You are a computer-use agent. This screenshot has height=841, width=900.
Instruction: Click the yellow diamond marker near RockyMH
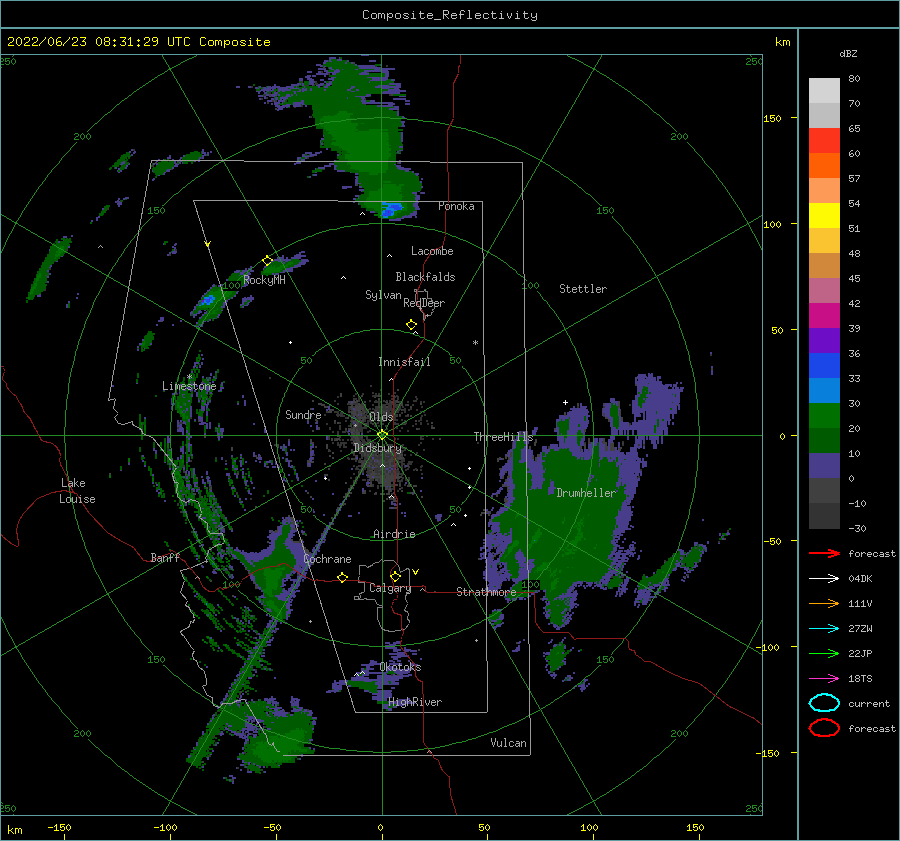pyautogui.click(x=267, y=261)
